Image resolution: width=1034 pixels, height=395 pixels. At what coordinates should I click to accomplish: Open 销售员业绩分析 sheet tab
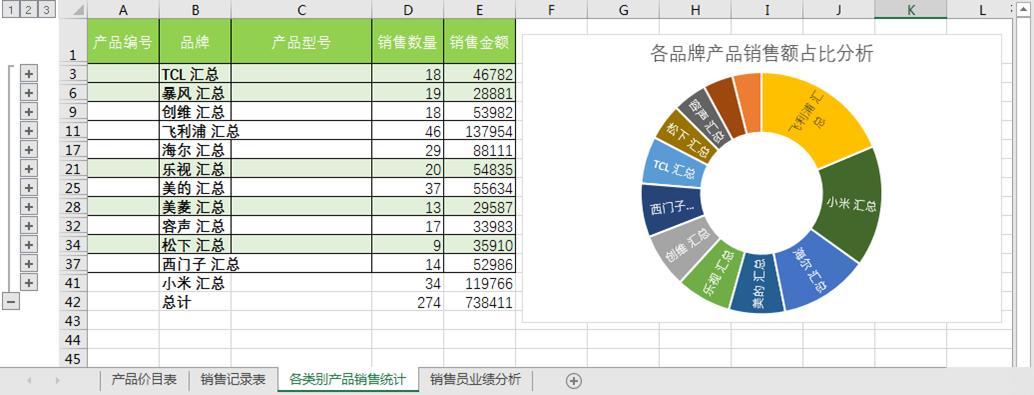tap(475, 380)
